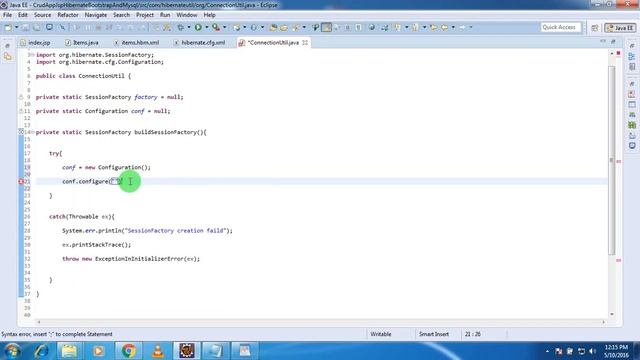
Task: Open the Window menu
Action: point(187,15)
